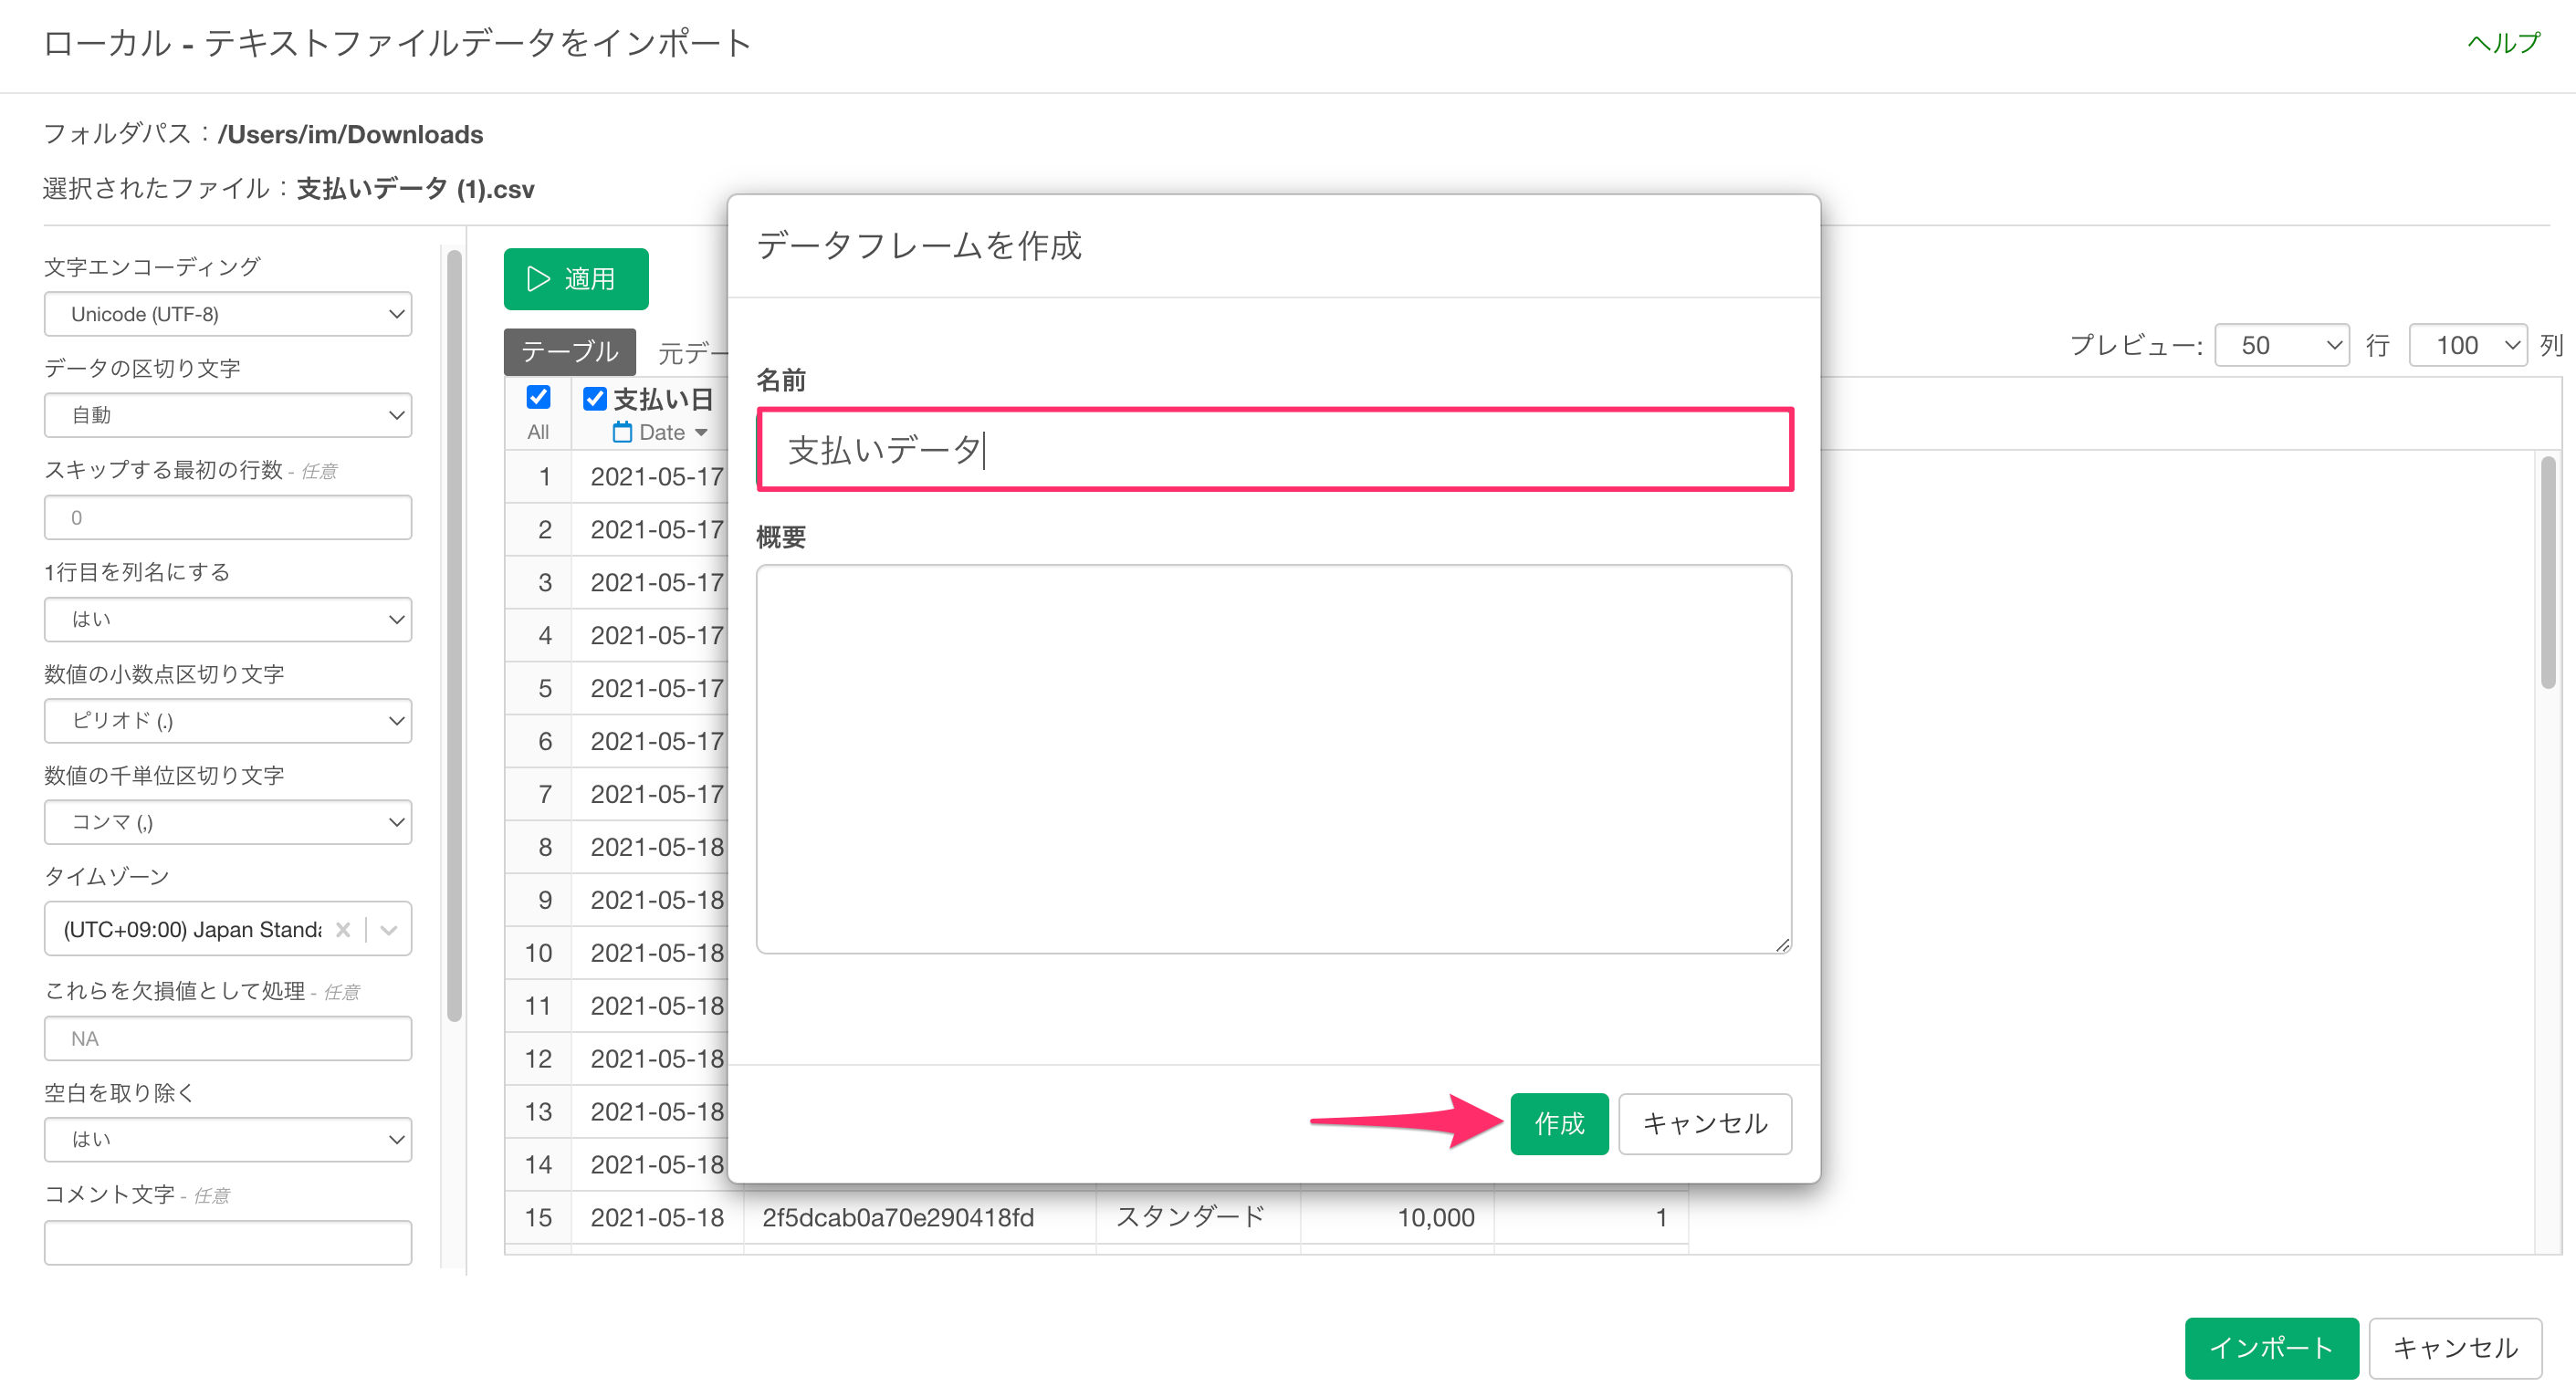Open the preview rows 50 dropdown

point(2281,345)
